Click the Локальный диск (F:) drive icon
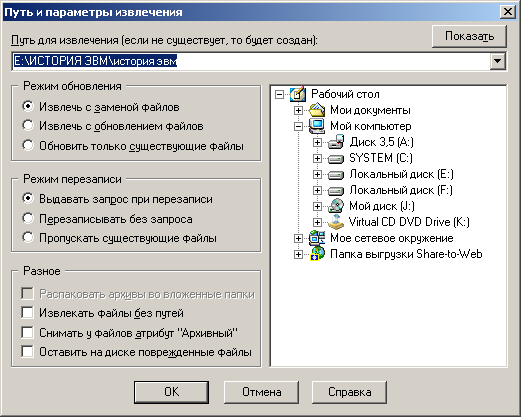 tap(336, 191)
